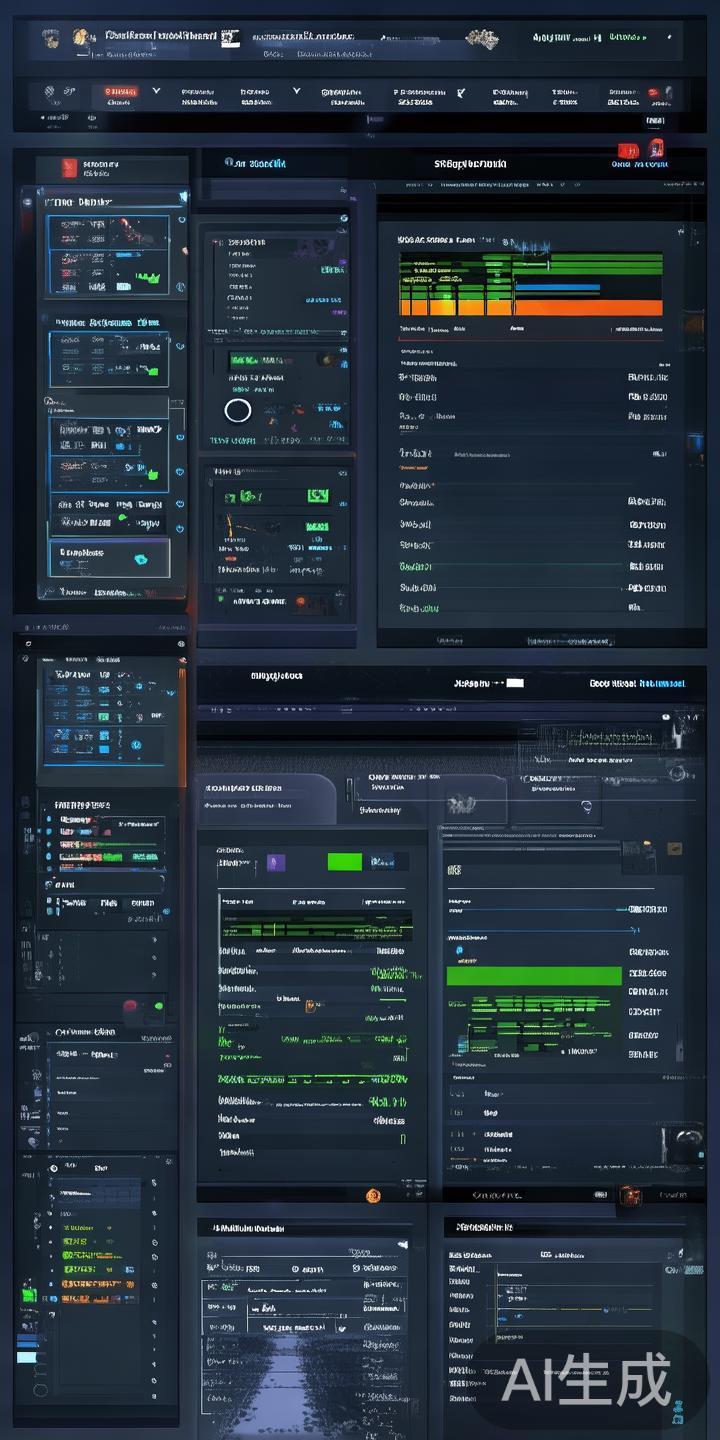Click the orange band of the stacked chart
The image size is (720, 1440).
tap(530, 308)
